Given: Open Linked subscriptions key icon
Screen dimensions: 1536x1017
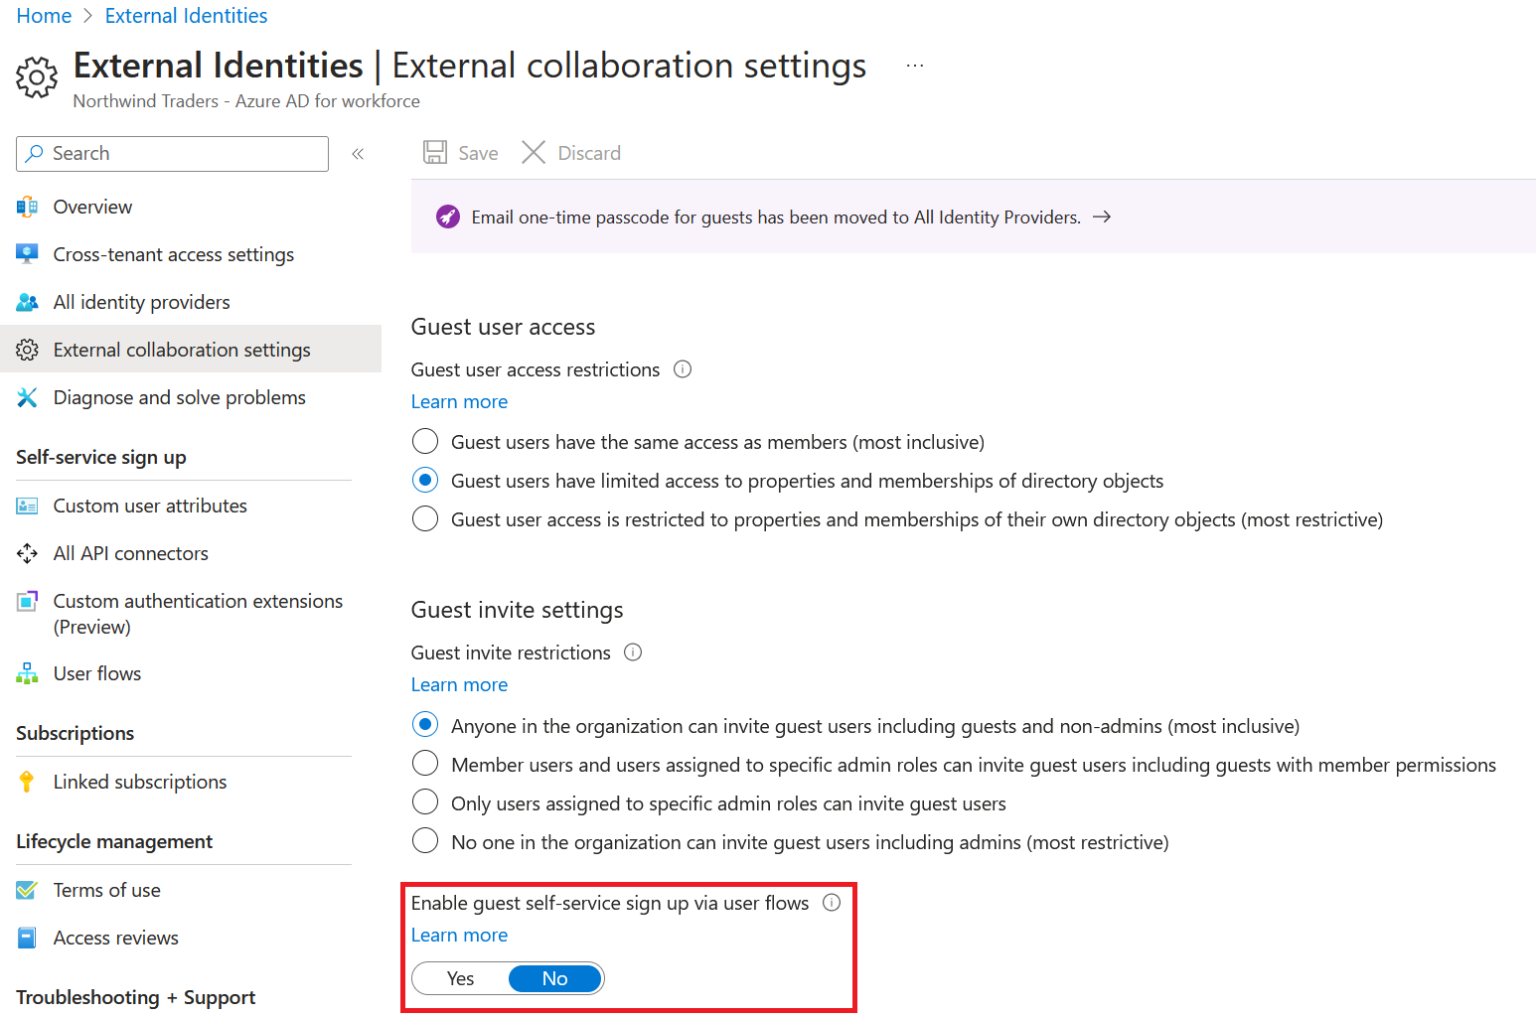Looking at the screenshot, I should pos(27,782).
